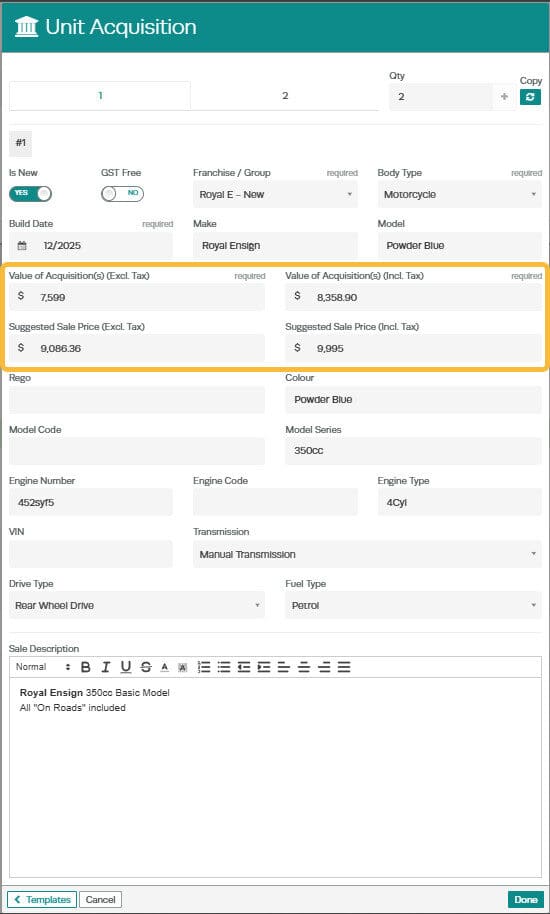This screenshot has width=550, height=914.
Task: Go back to Templates
Action: pos(42,899)
